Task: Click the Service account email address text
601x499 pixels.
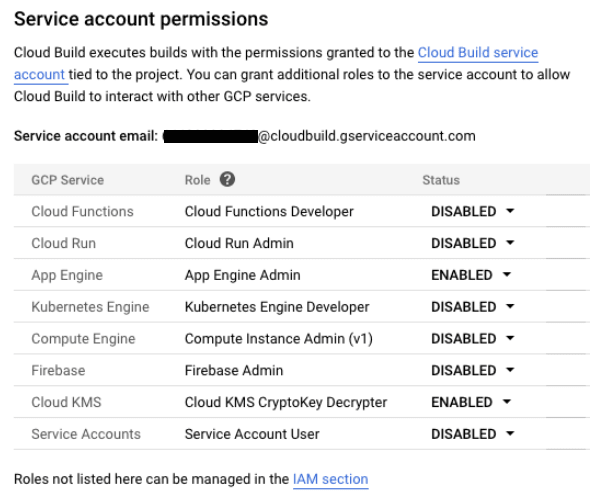Action: [x=319, y=136]
